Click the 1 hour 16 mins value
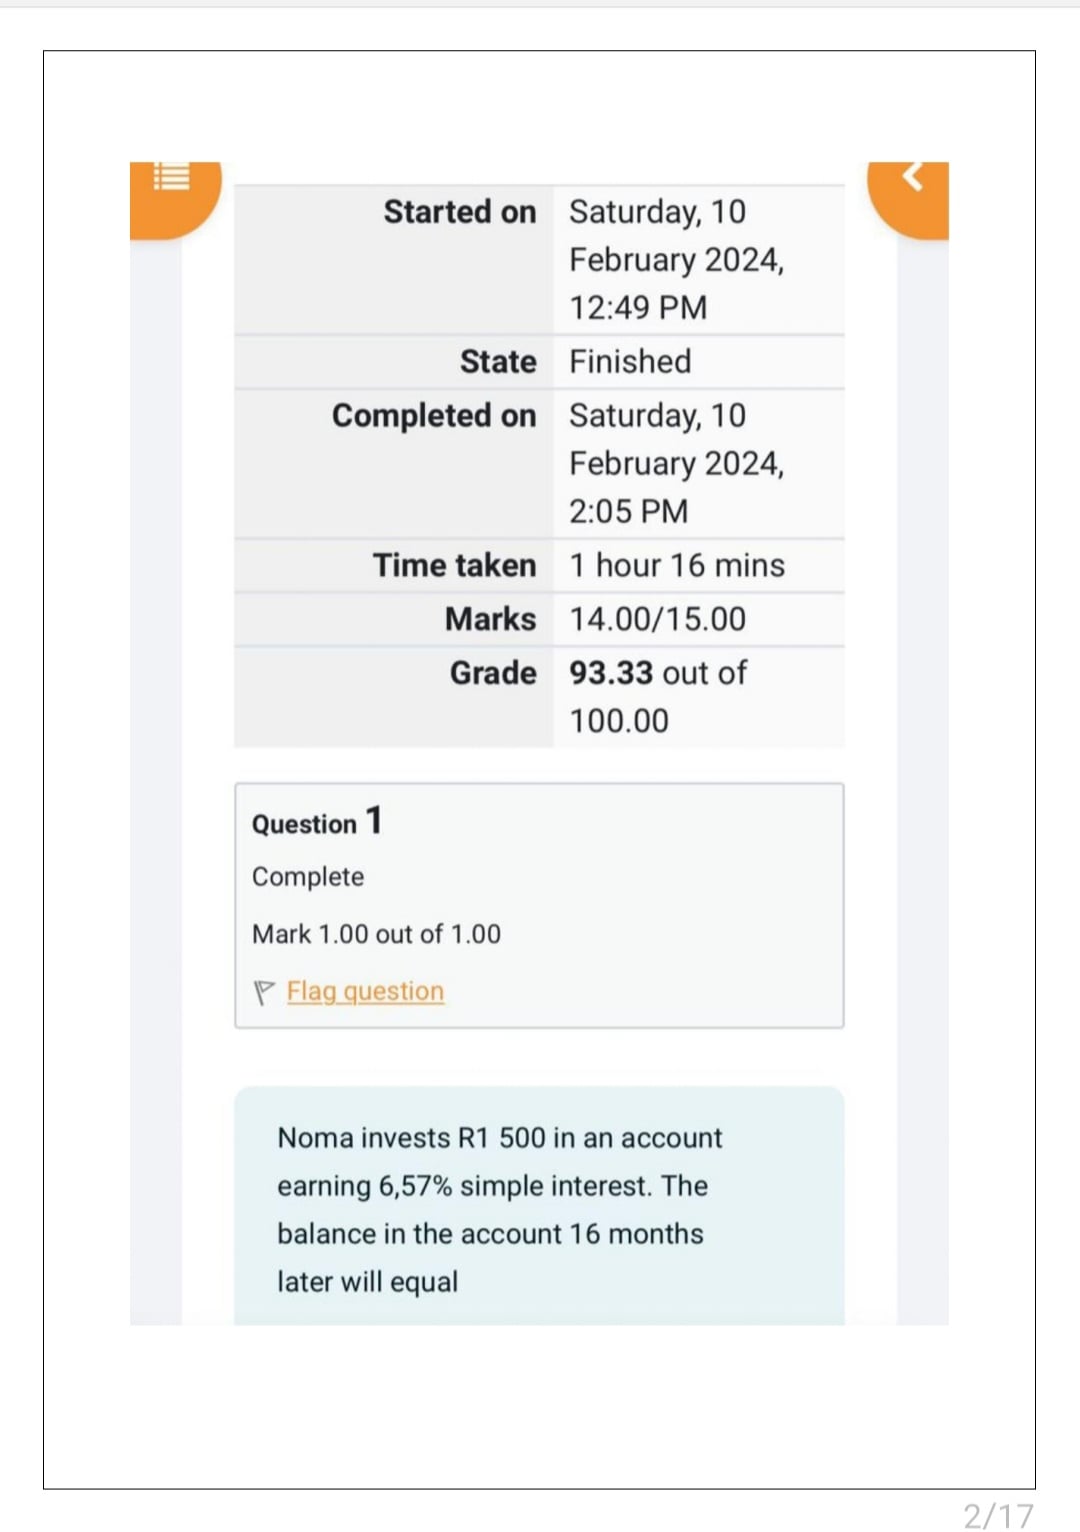Screen dimensions: 1080x1532 tap(677, 565)
